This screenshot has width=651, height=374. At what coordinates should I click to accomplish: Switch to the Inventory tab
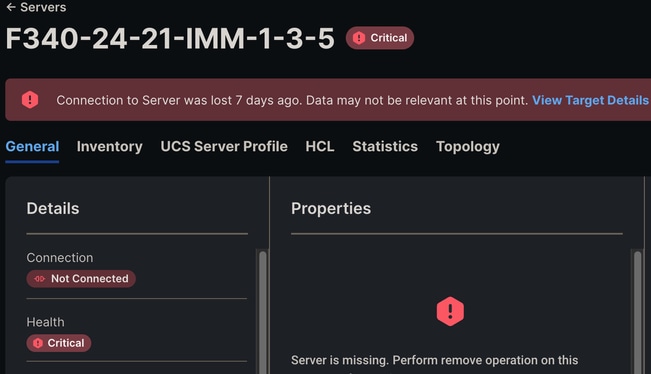(110, 147)
